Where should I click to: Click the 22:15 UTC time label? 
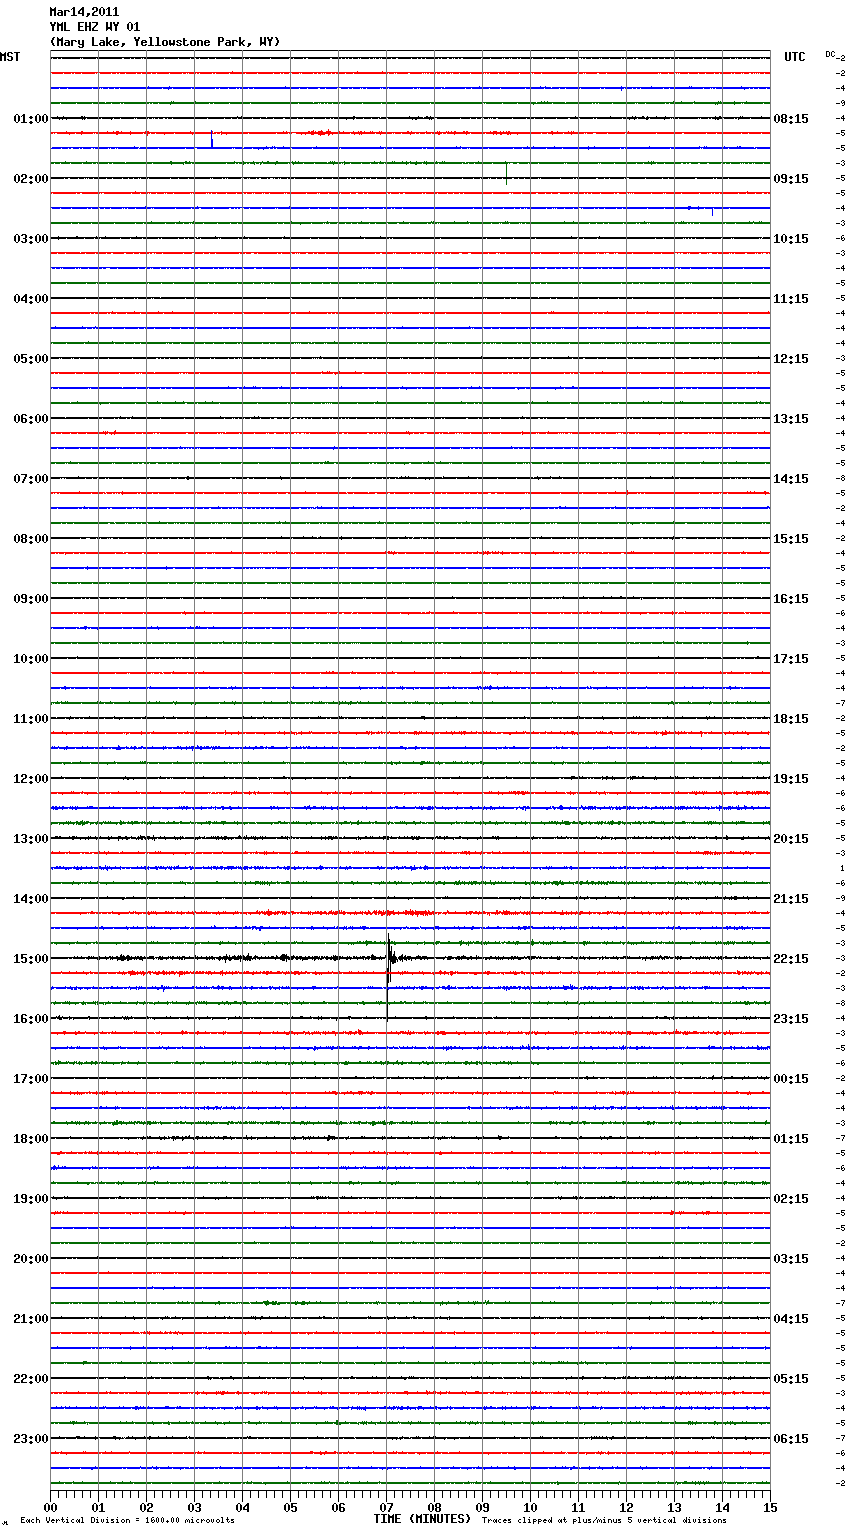[x=791, y=959]
